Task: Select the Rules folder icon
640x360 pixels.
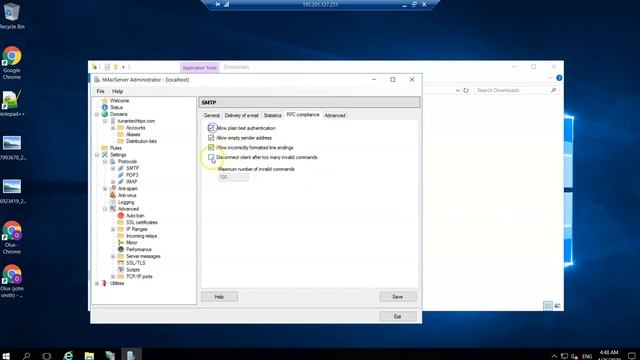Action: [x=104, y=148]
